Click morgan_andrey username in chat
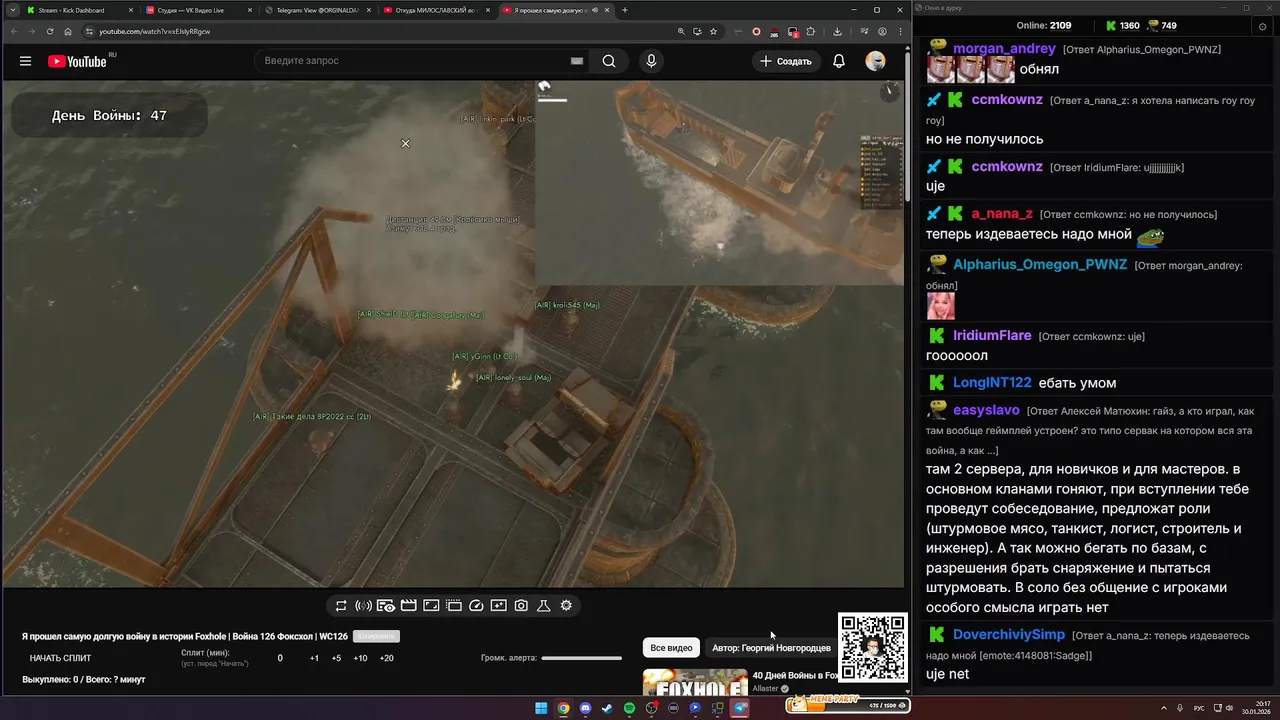1280x720 pixels. (x=1004, y=49)
